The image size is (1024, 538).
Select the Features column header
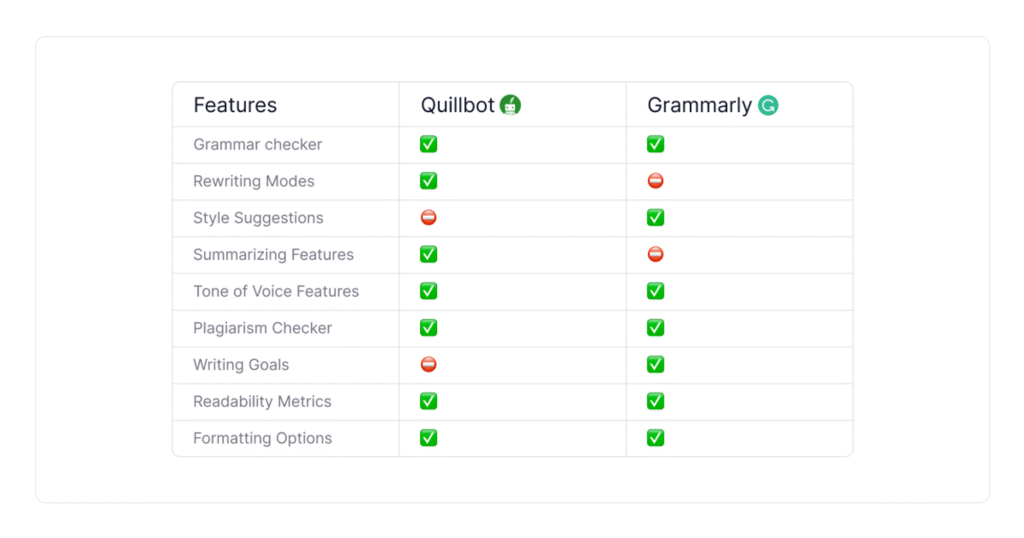click(235, 105)
